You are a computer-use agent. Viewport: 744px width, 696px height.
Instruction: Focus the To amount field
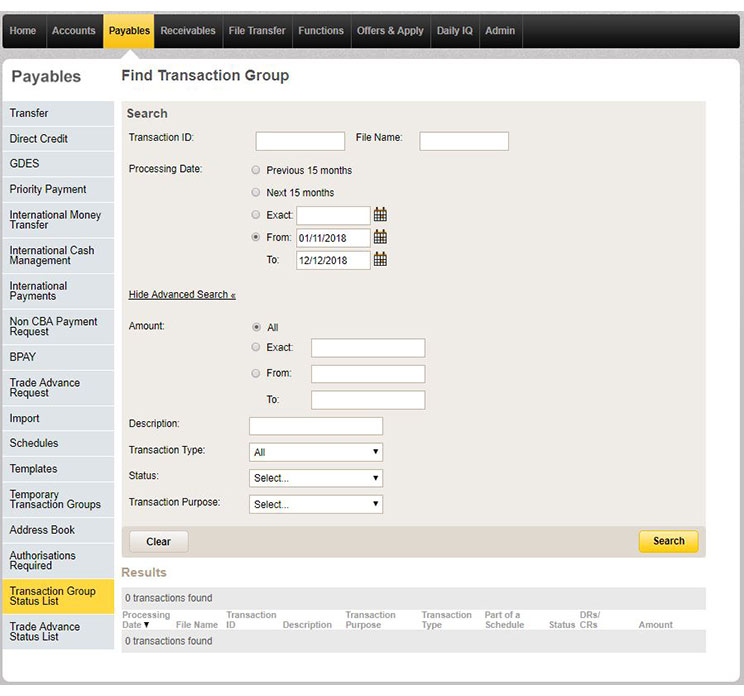368,400
